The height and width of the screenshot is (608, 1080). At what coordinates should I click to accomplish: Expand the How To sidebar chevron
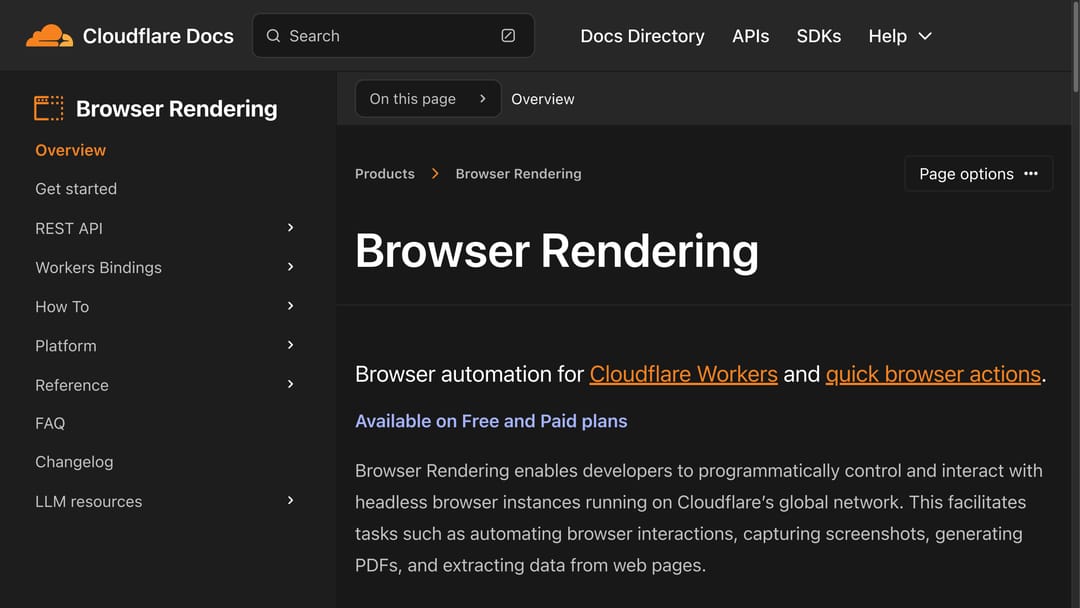[x=291, y=306]
